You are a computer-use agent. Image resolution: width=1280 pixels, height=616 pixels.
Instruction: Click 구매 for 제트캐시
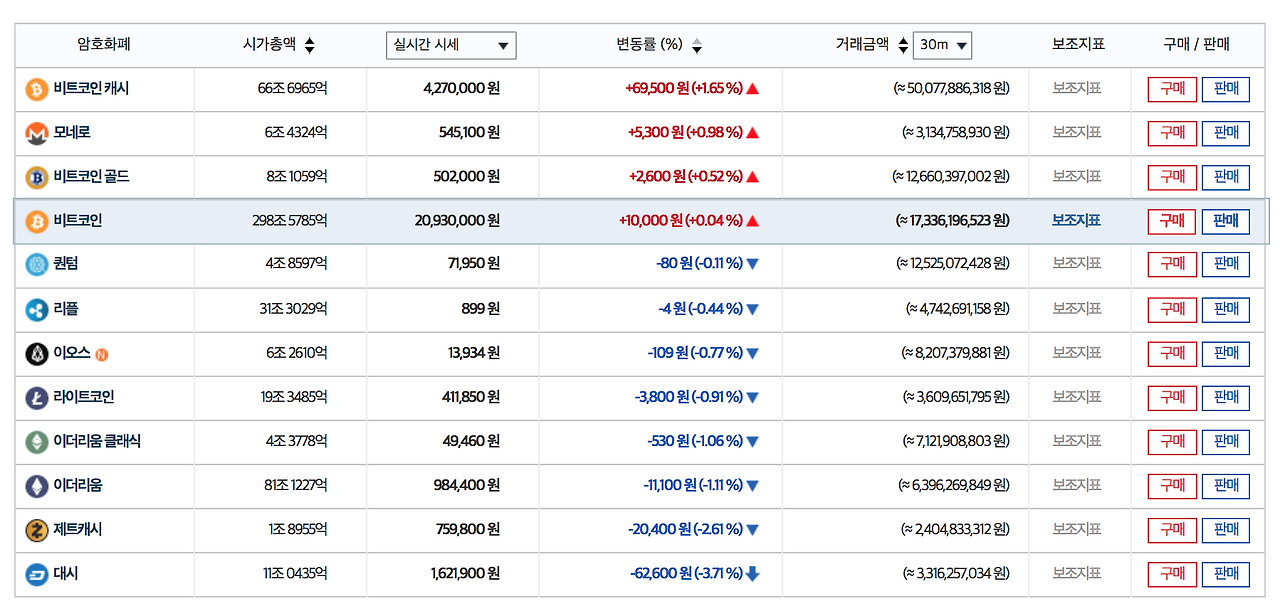1172,530
